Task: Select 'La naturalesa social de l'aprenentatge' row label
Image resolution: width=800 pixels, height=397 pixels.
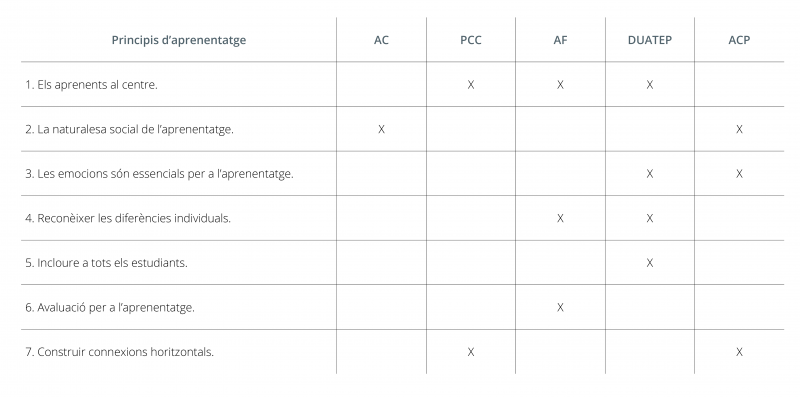Action: click(x=129, y=129)
